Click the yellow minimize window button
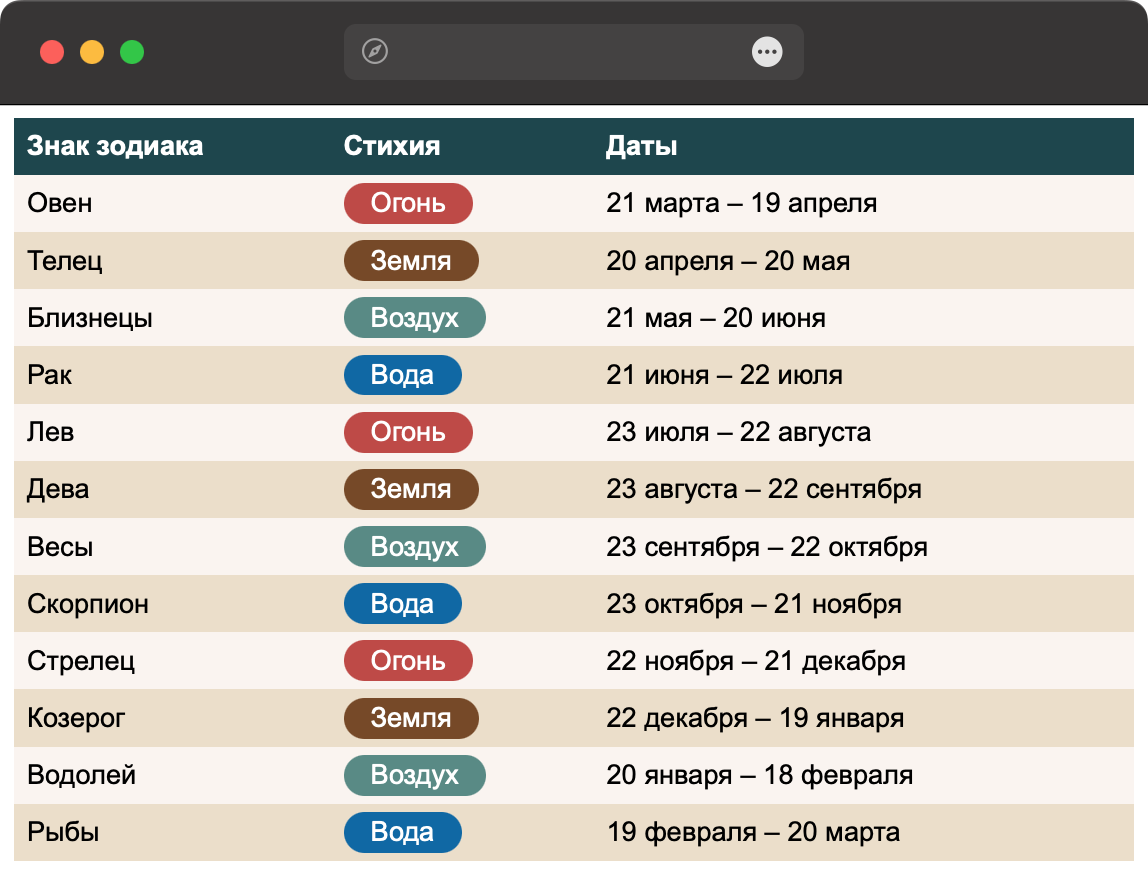This screenshot has height=894, width=1148. 92,52
